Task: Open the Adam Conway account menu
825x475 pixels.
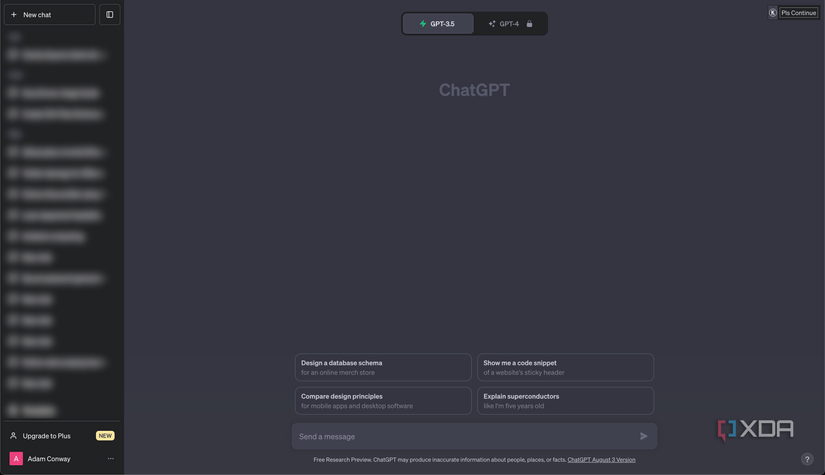Action: 62,459
